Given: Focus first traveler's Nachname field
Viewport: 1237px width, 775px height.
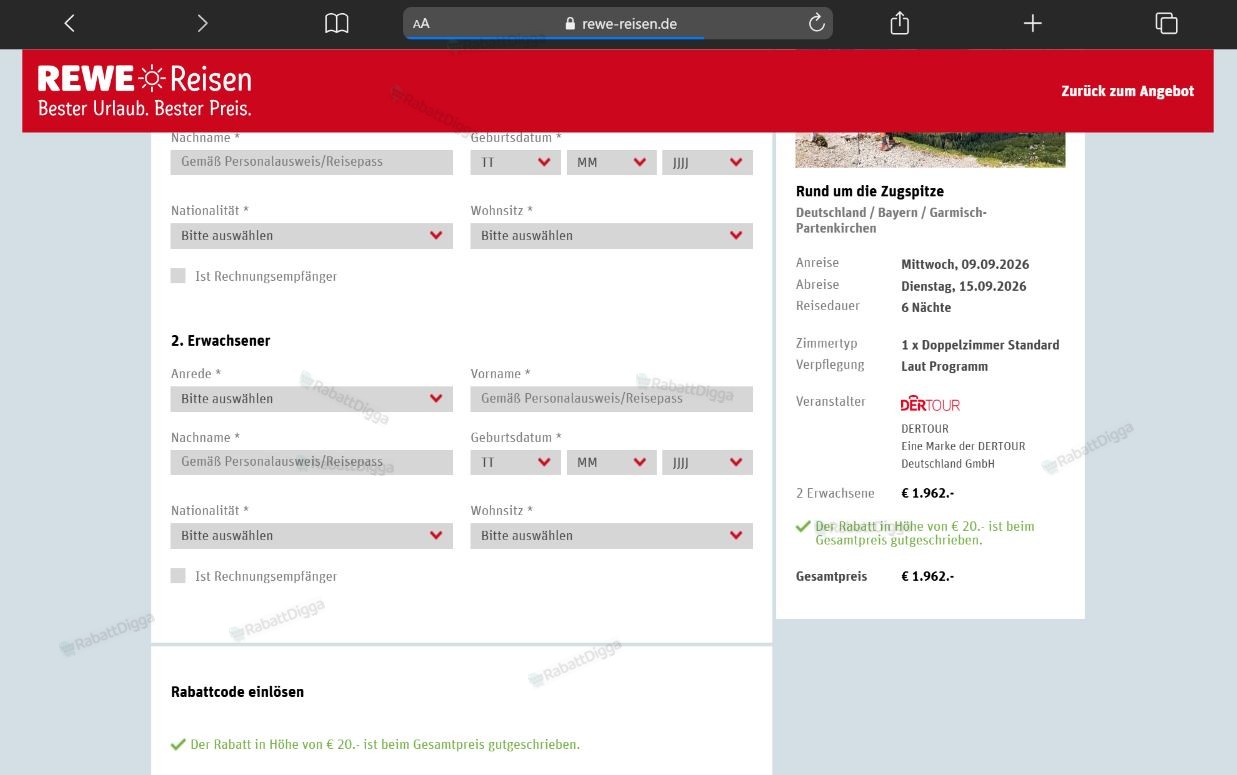Looking at the screenshot, I should tap(312, 162).
